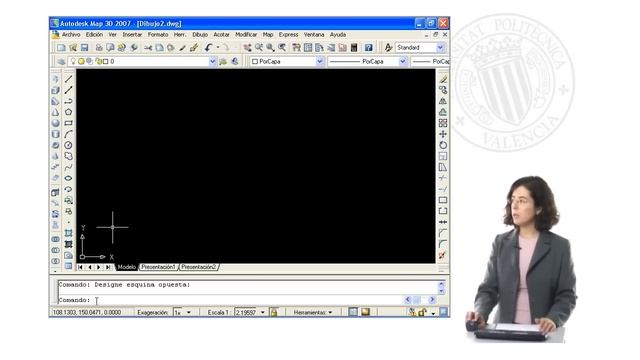Select the Line draw tool
Viewport: 640px width, 360px height.
point(68,79)
